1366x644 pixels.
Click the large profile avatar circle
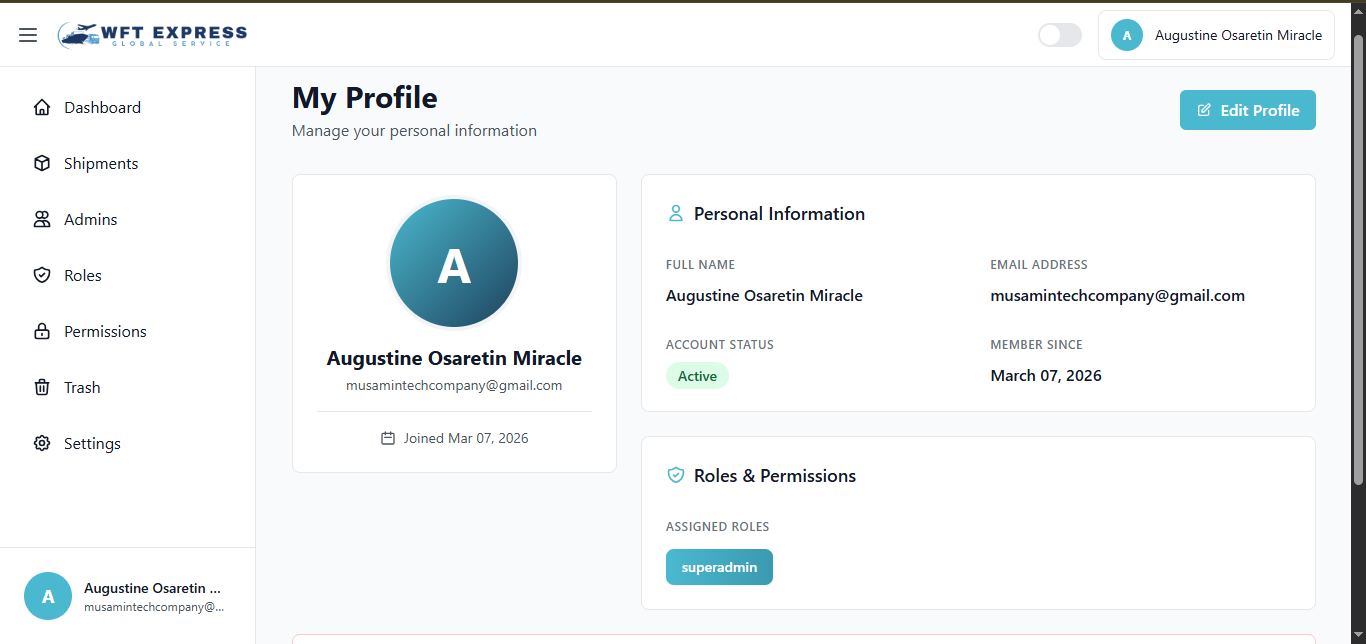(x=453, y=262)
